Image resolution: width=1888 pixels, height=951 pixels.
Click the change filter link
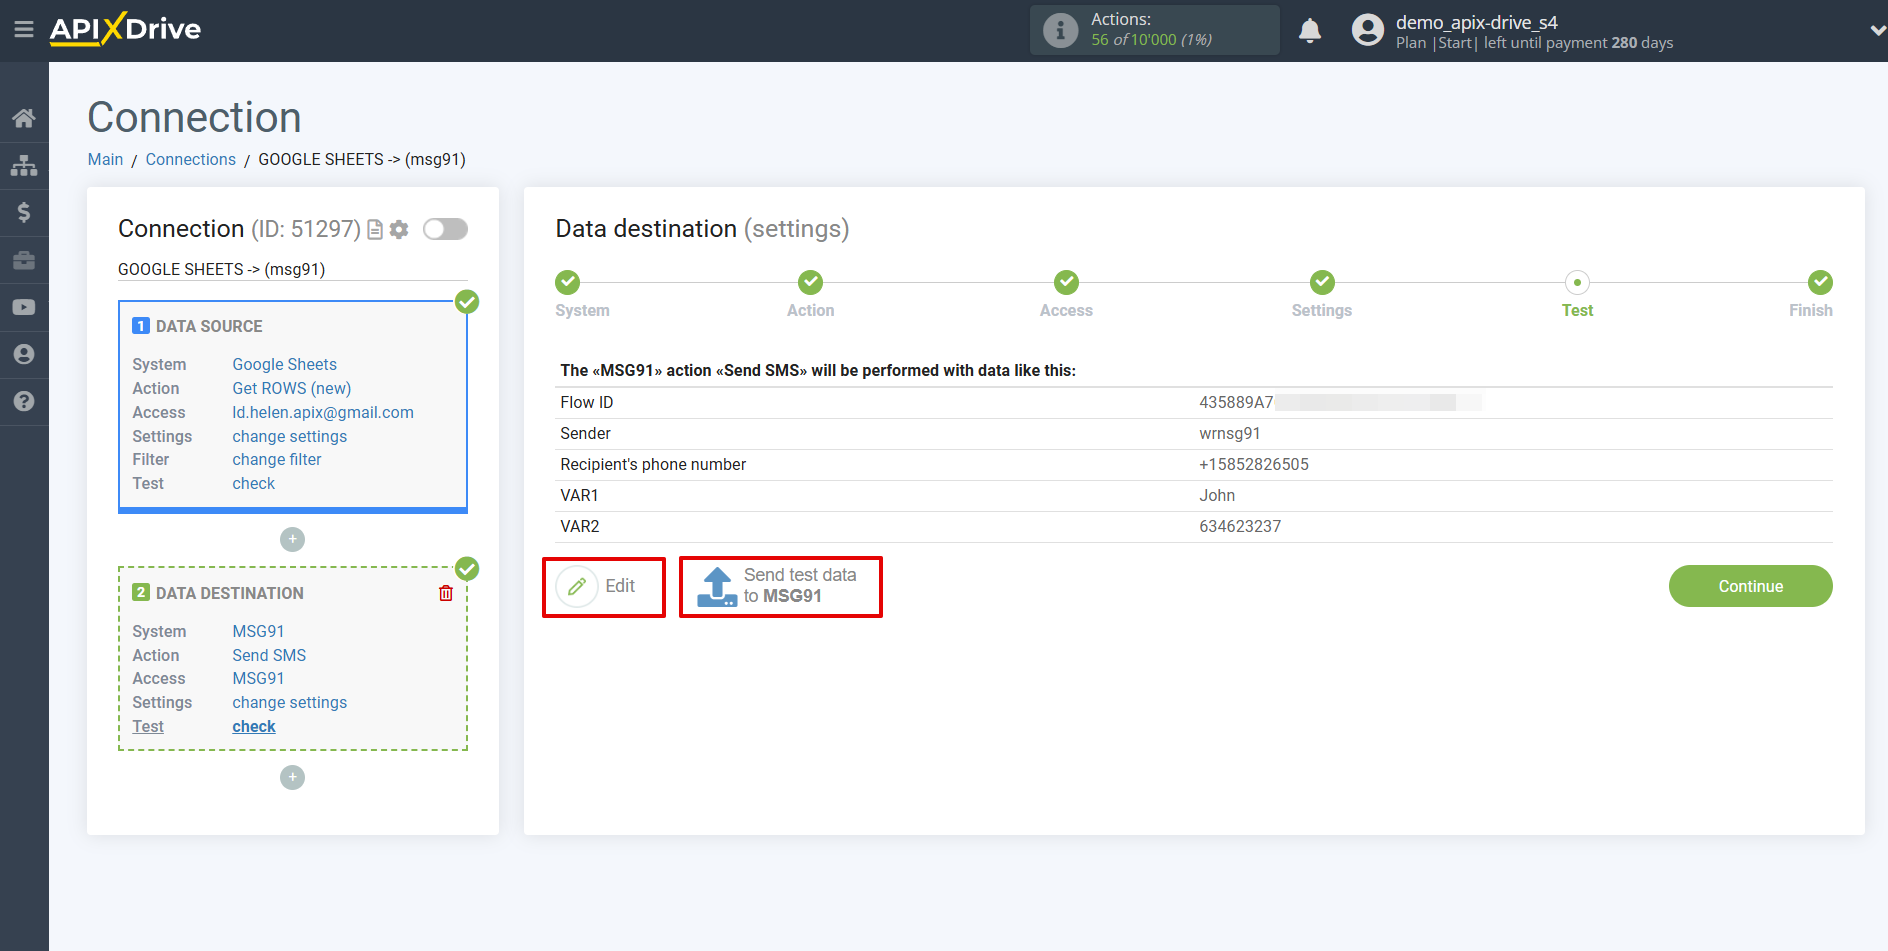click(x=277, y=460)
